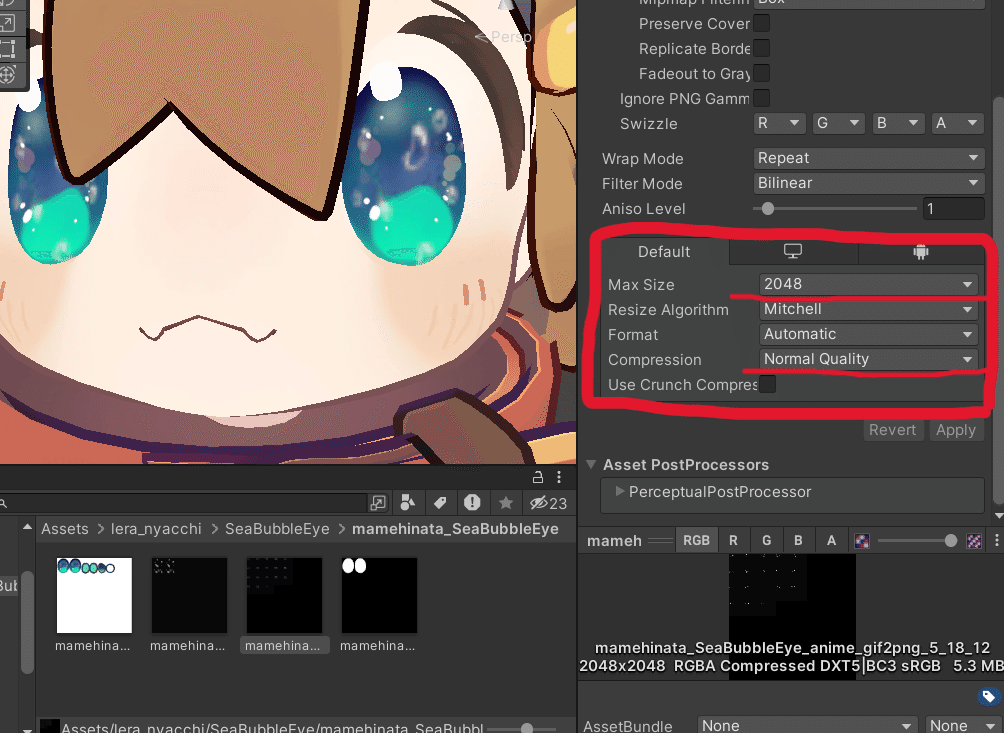Expand PerceptualPostProcessor entry

(619, 492)
